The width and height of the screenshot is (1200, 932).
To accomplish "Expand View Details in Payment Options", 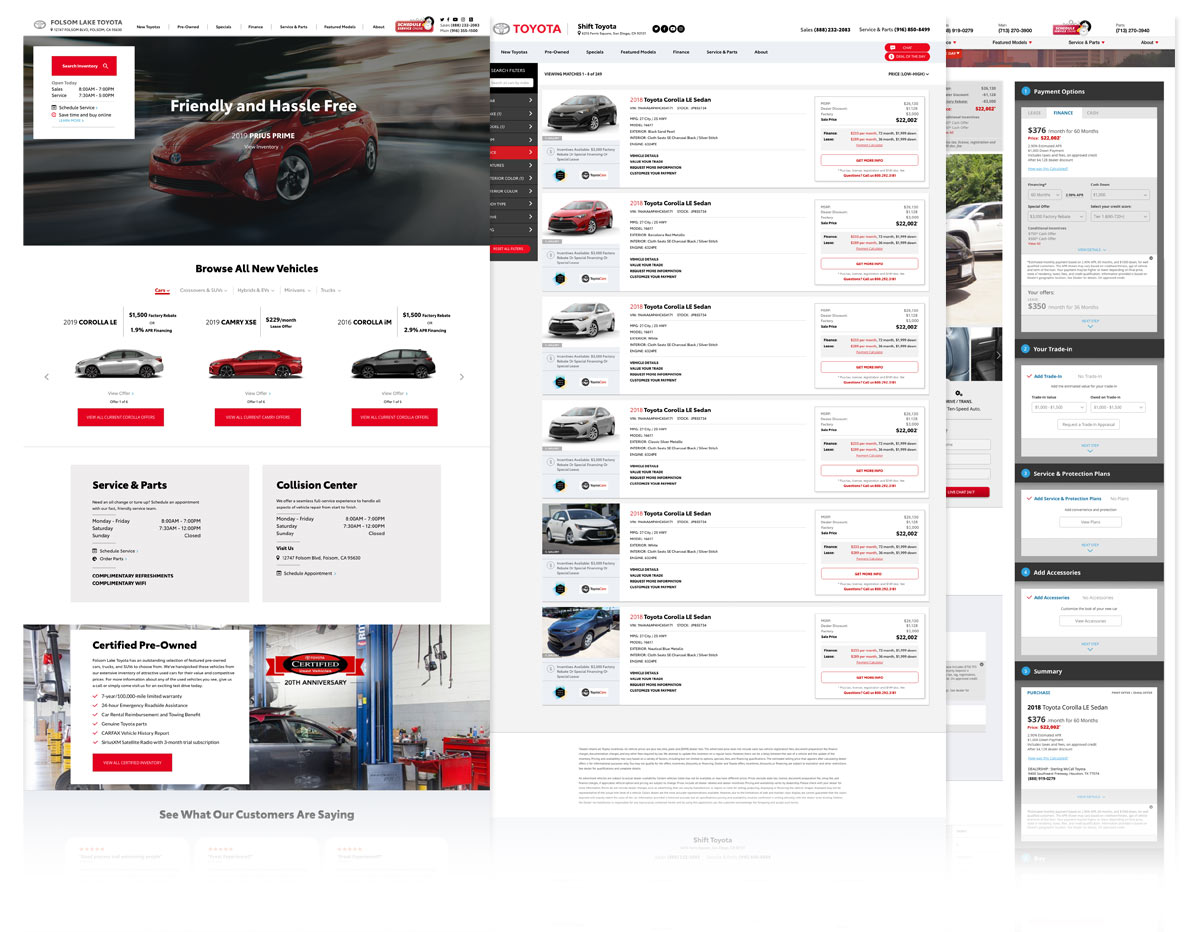I will pyautogui.click(x=1090, y=250).
